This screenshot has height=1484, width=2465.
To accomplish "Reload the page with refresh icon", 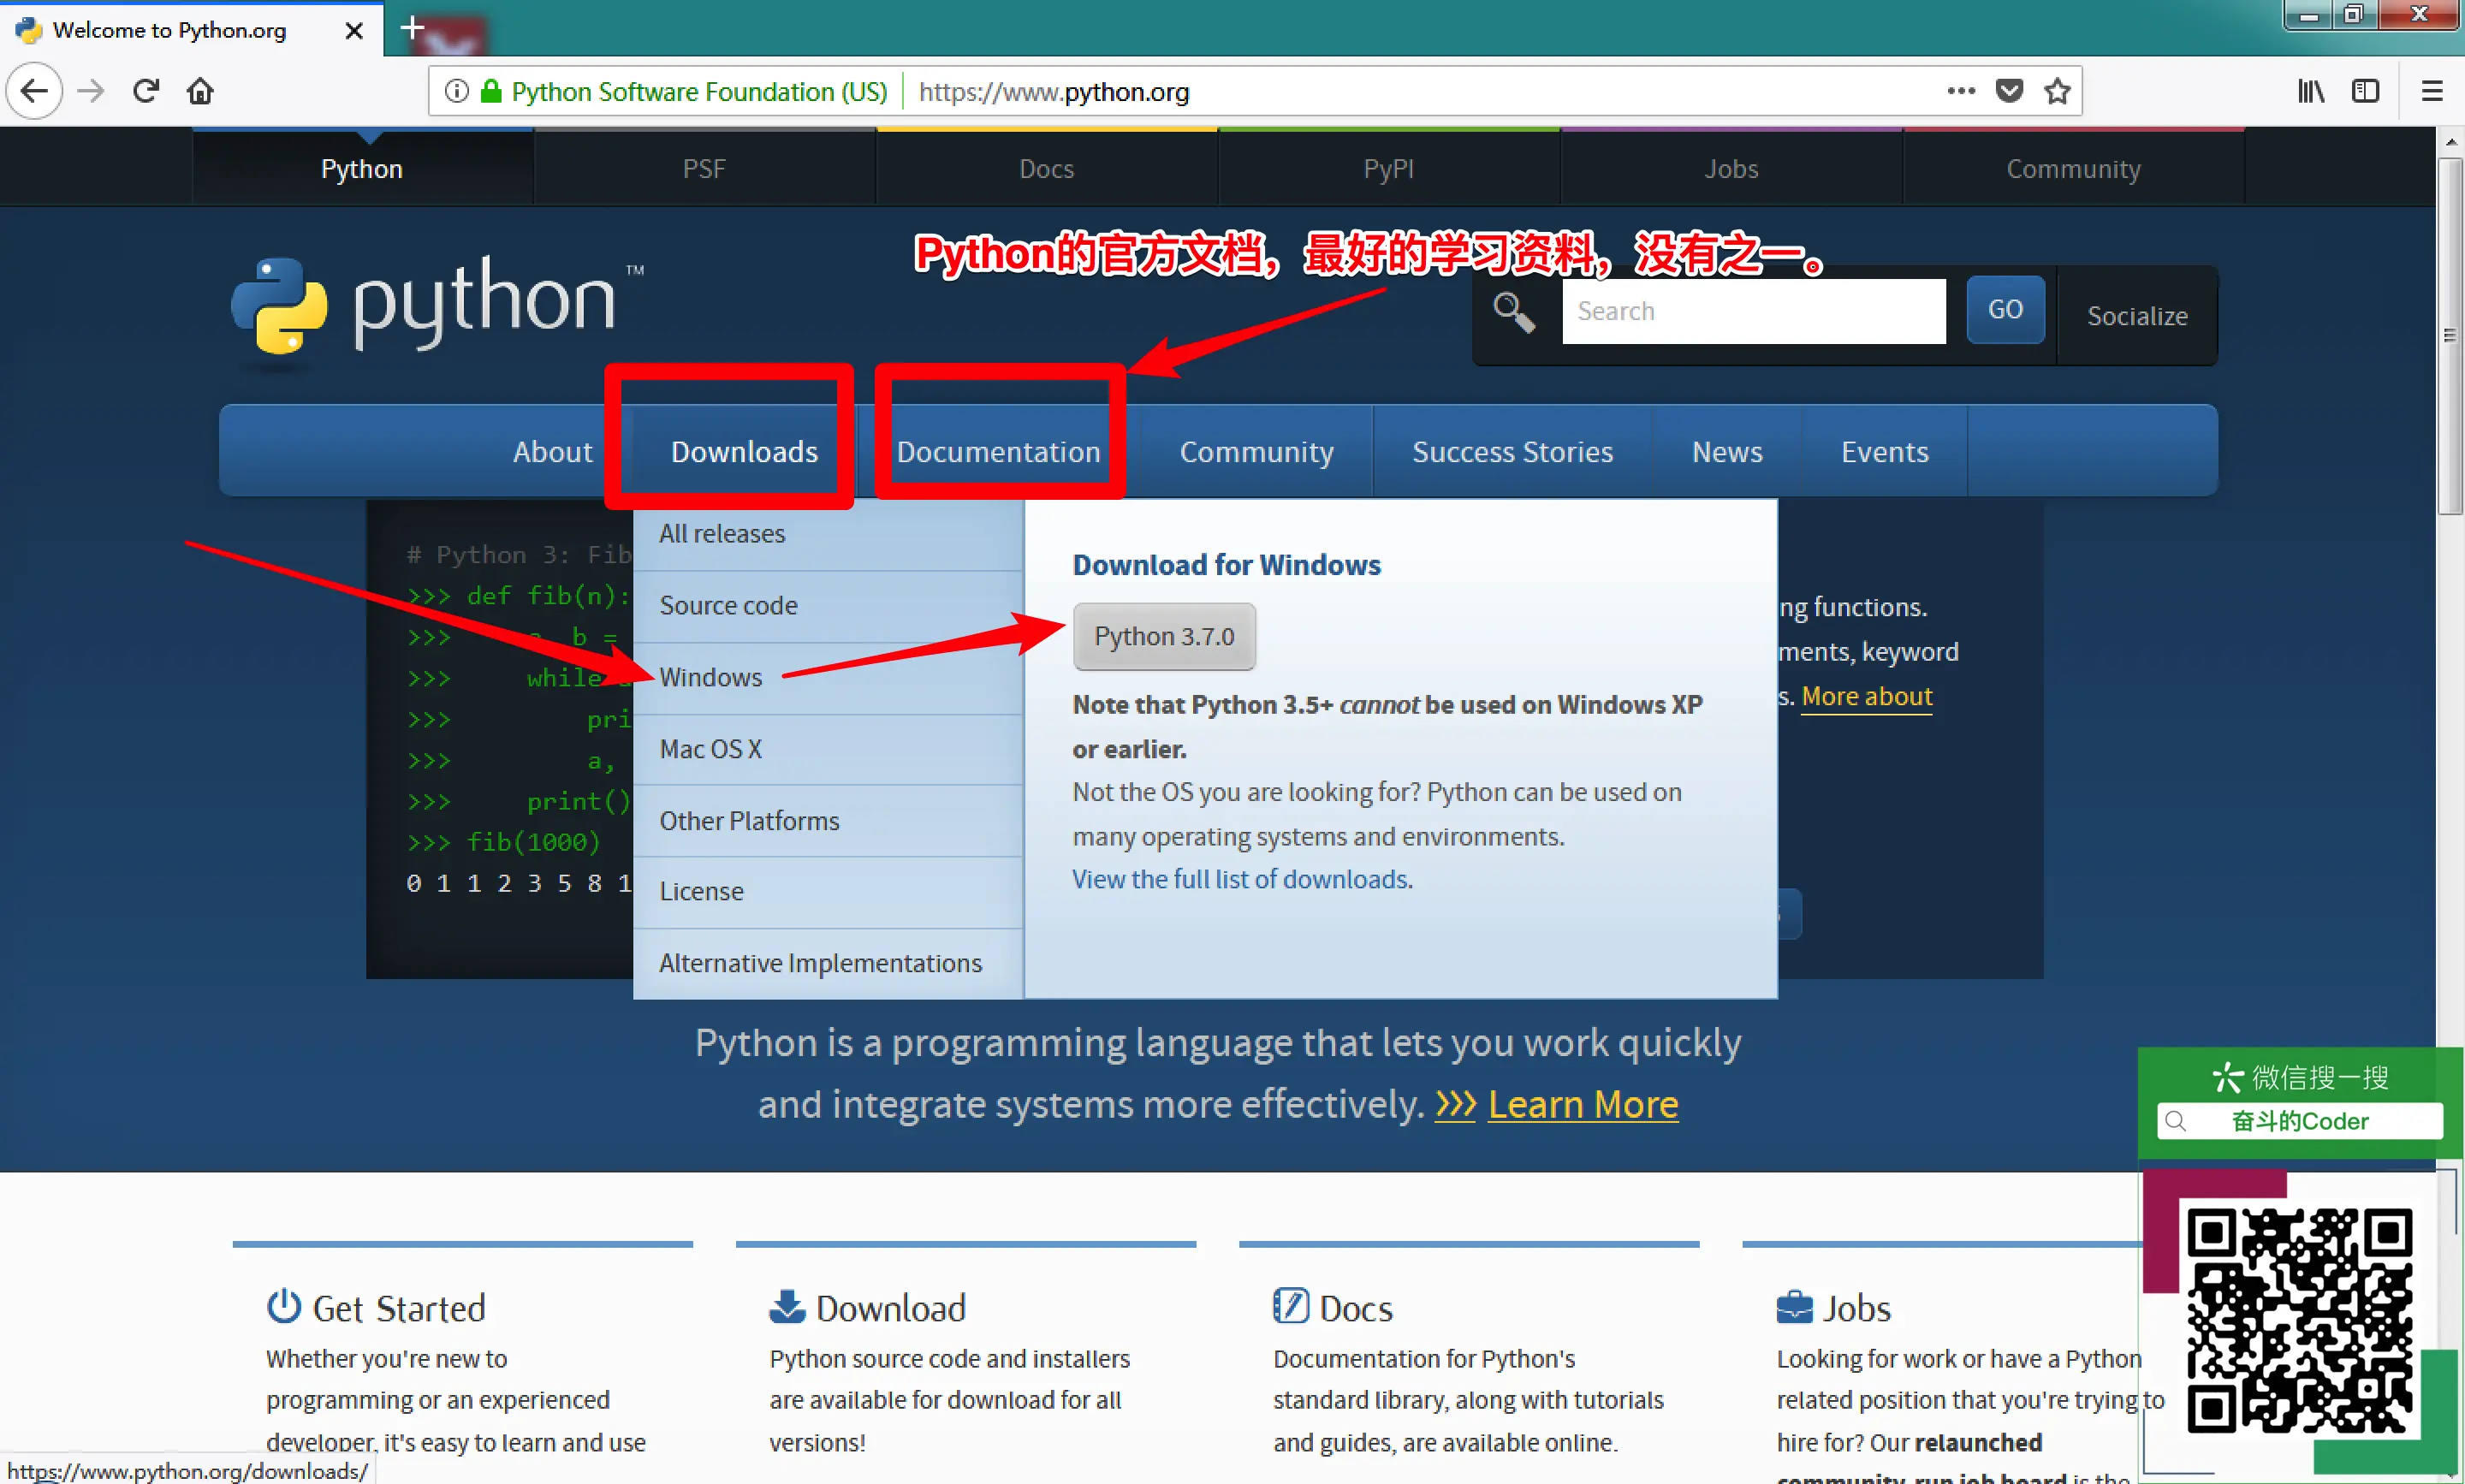I will tap(146, 91).
